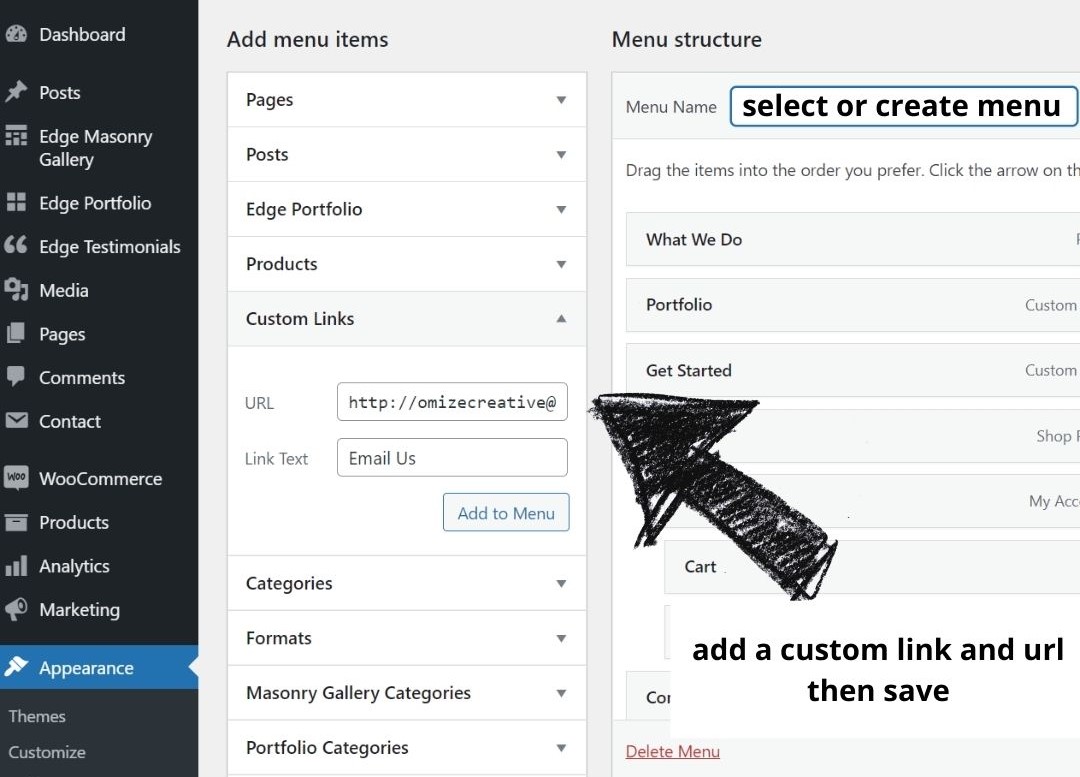Open Themes under Appearance

point(37,716)
